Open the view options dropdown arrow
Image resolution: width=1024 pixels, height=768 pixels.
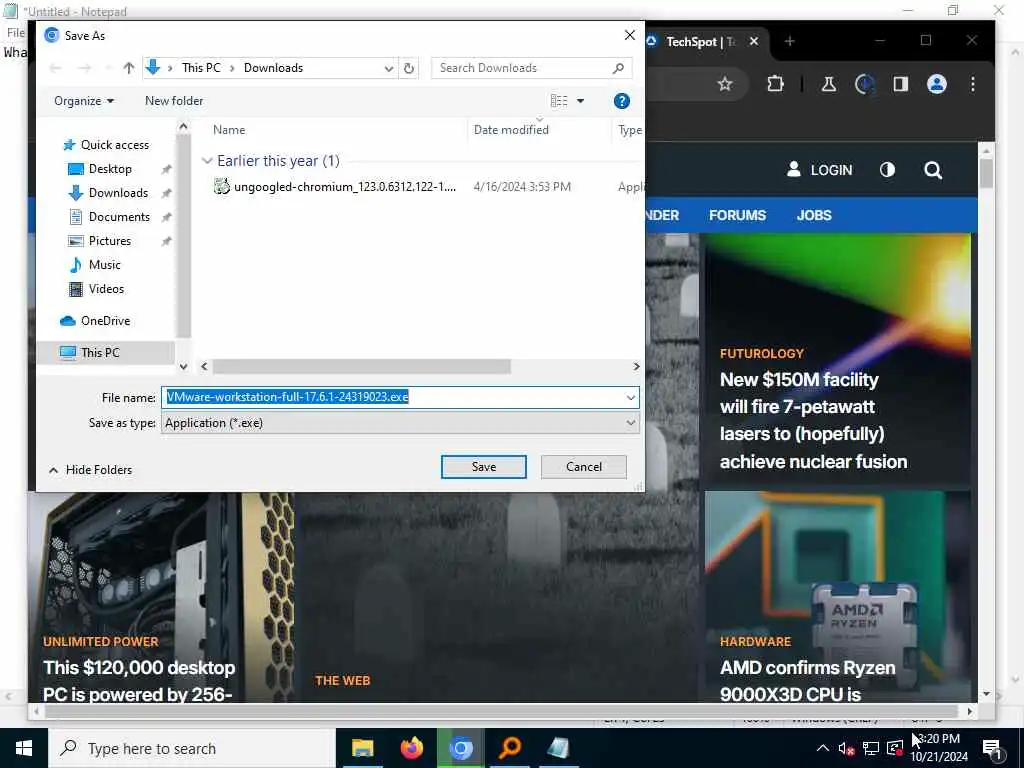[580, 101]
